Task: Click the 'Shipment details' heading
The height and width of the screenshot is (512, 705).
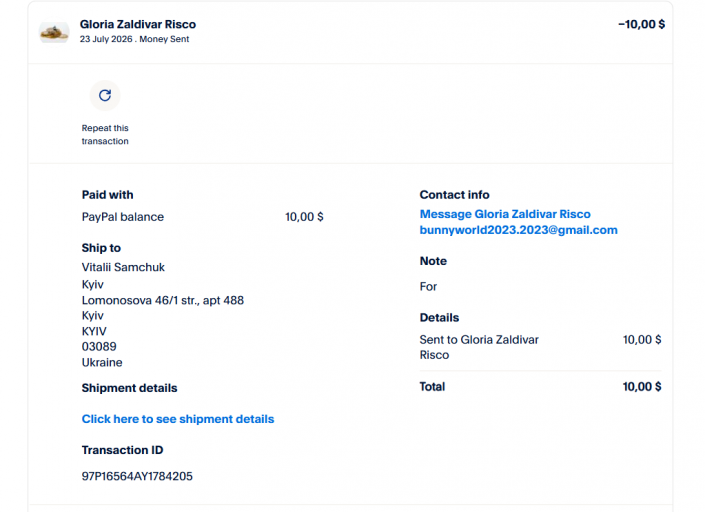Action: pos(129,388)
